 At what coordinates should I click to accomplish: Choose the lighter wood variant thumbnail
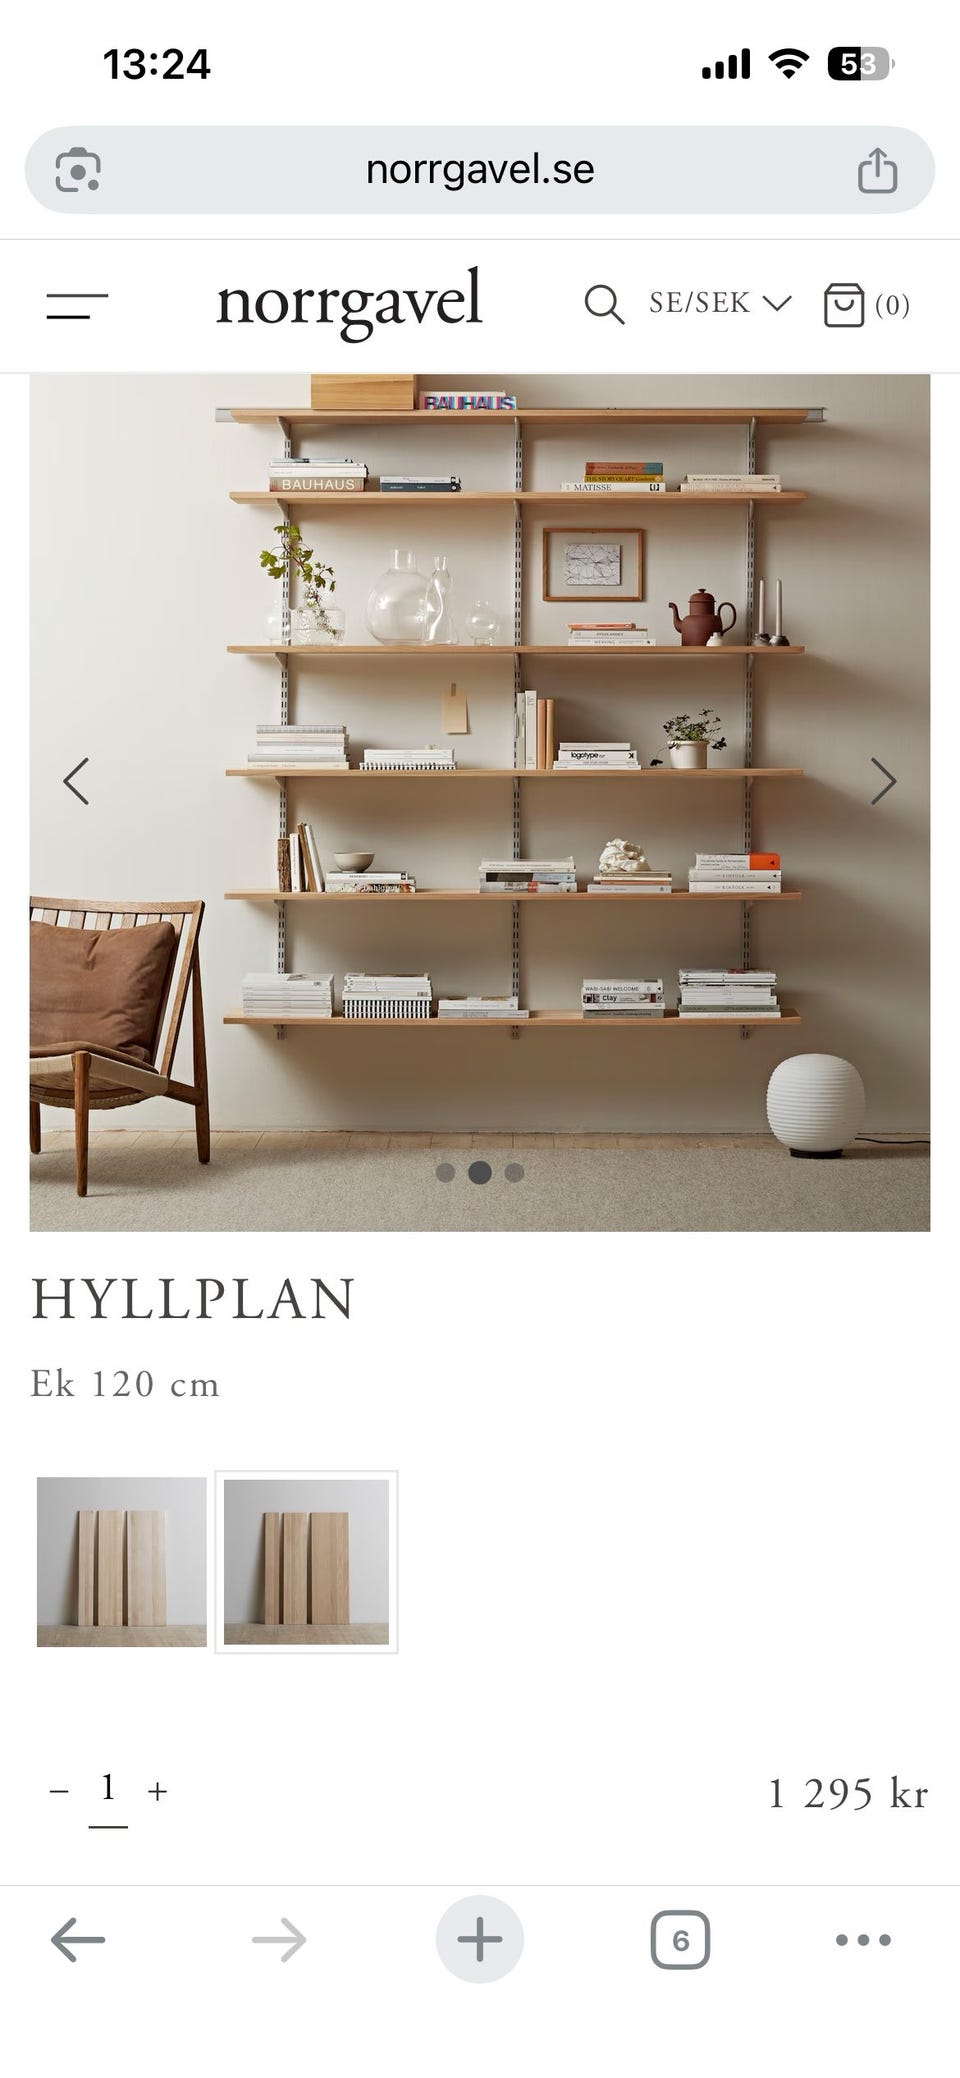(x=122, y=1561)
